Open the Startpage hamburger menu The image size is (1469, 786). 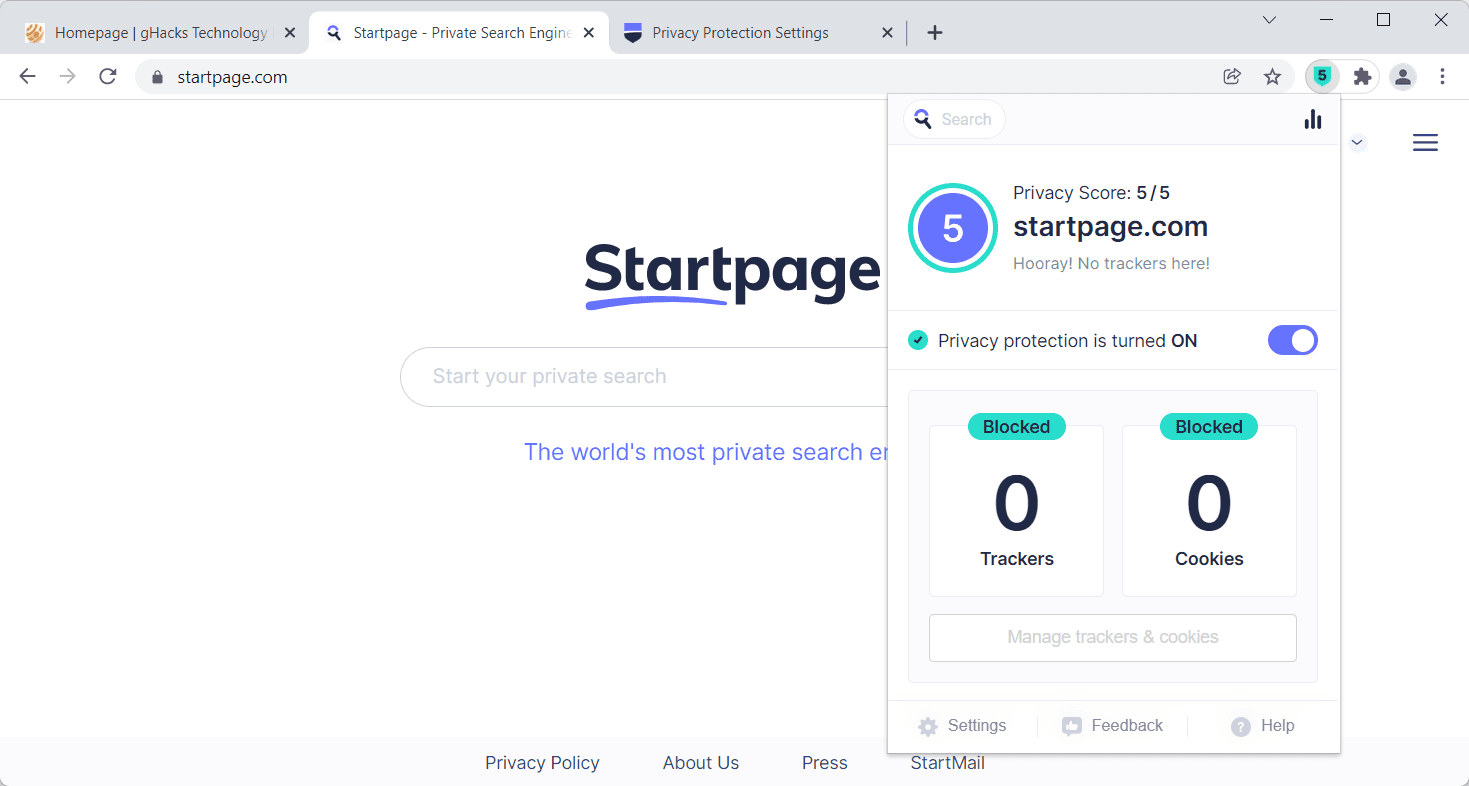1425,143
